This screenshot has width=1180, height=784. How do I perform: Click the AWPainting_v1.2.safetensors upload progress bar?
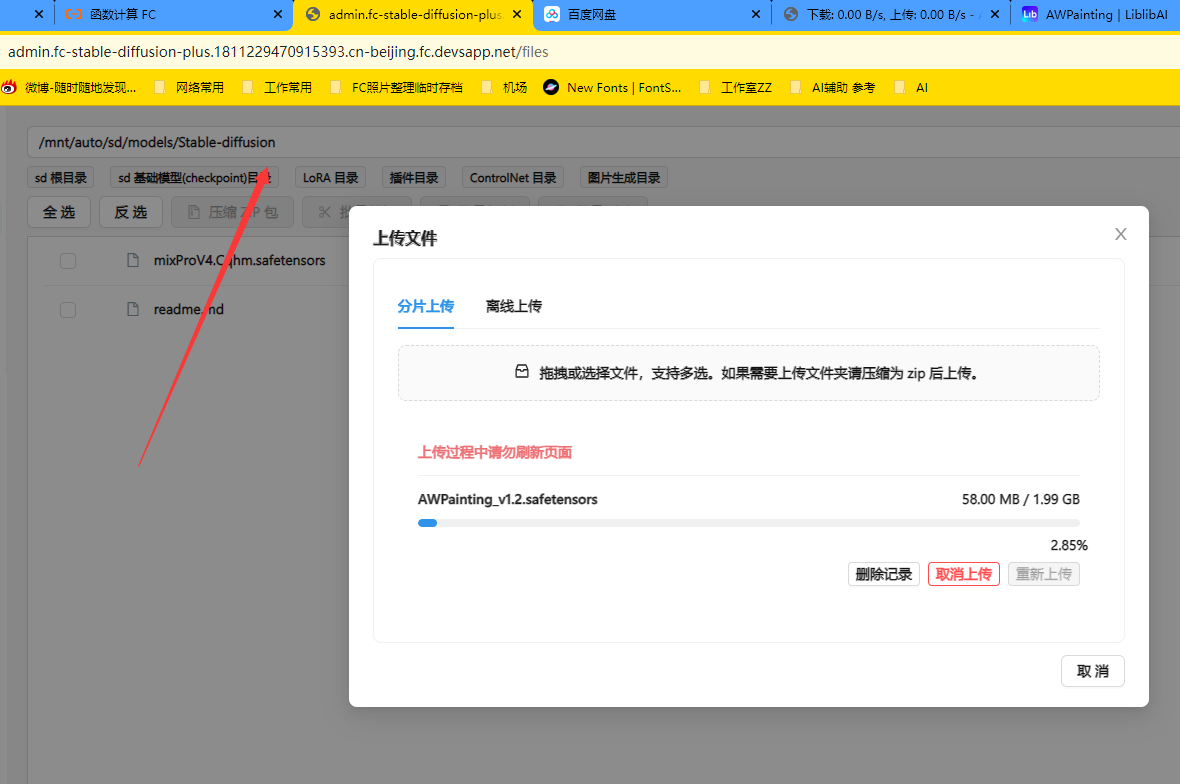pos(749,523)
